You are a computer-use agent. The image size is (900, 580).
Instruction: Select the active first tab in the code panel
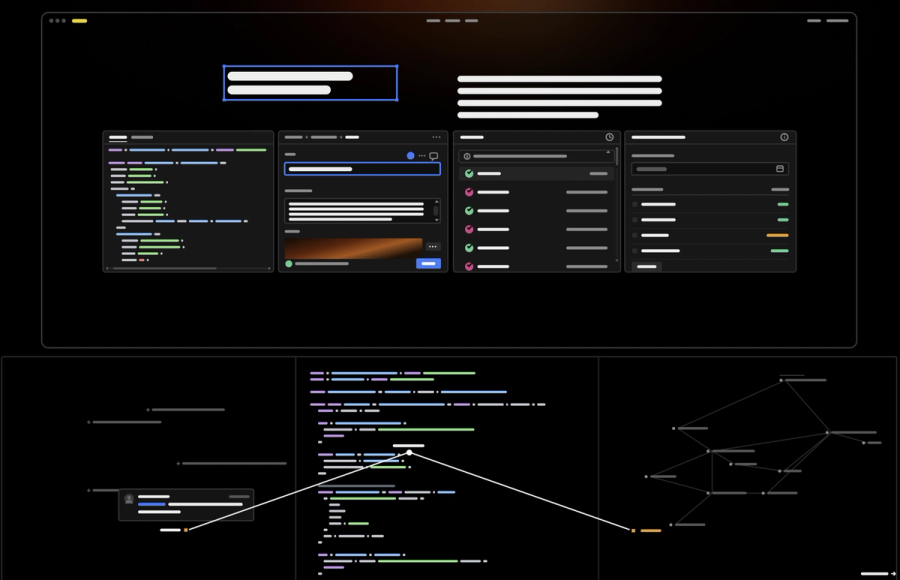point(118,138)
